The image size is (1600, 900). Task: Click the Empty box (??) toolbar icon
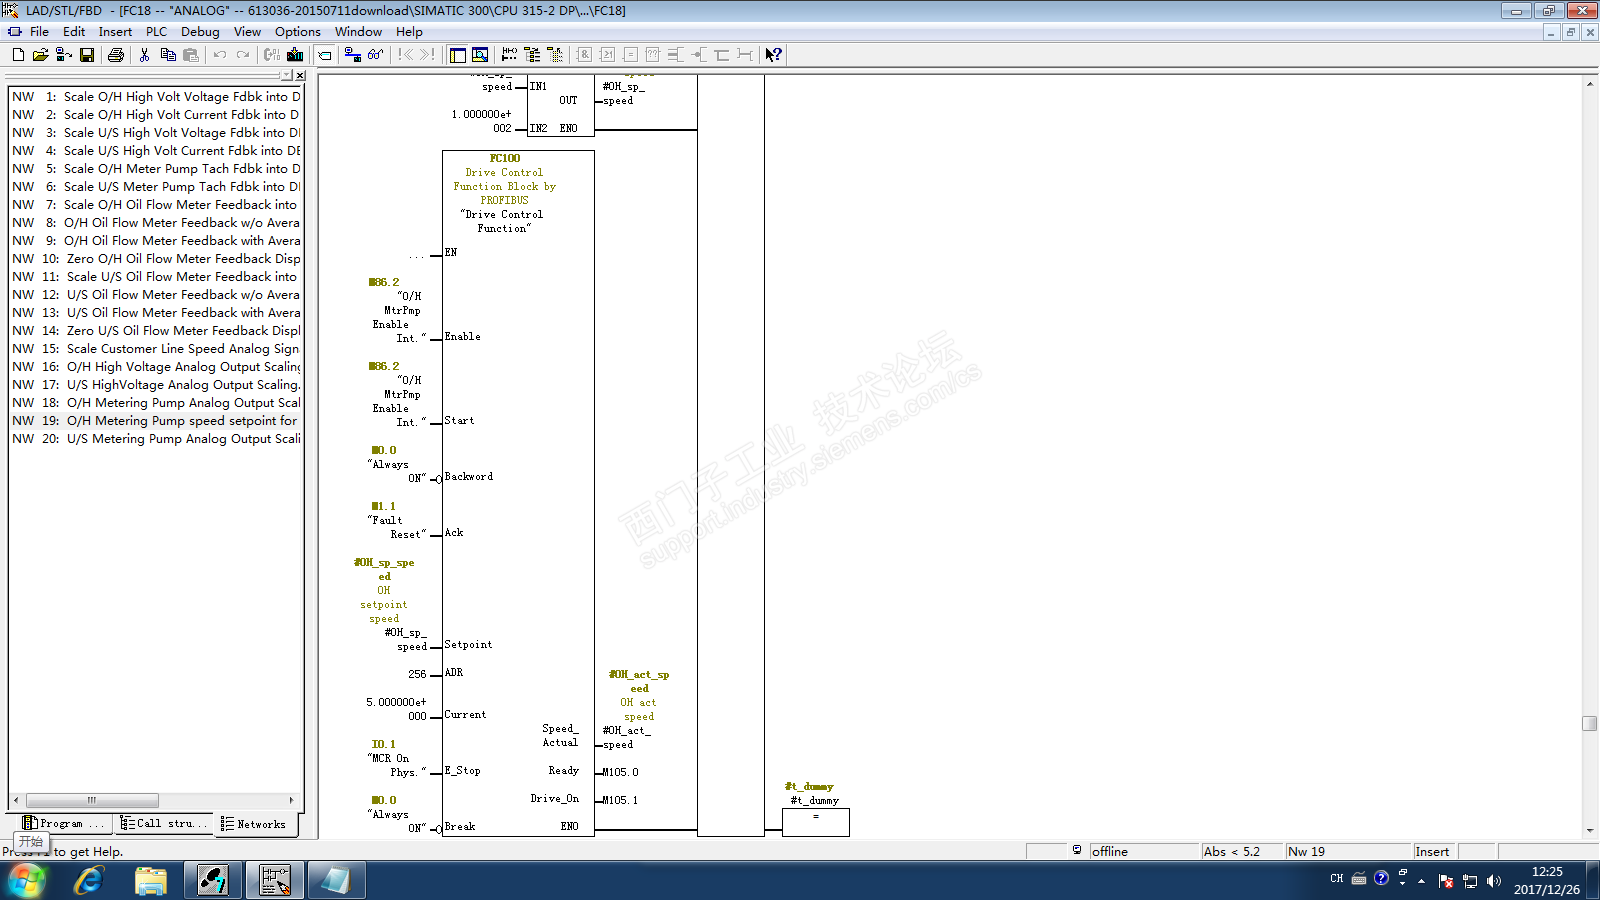coord(653,55)
